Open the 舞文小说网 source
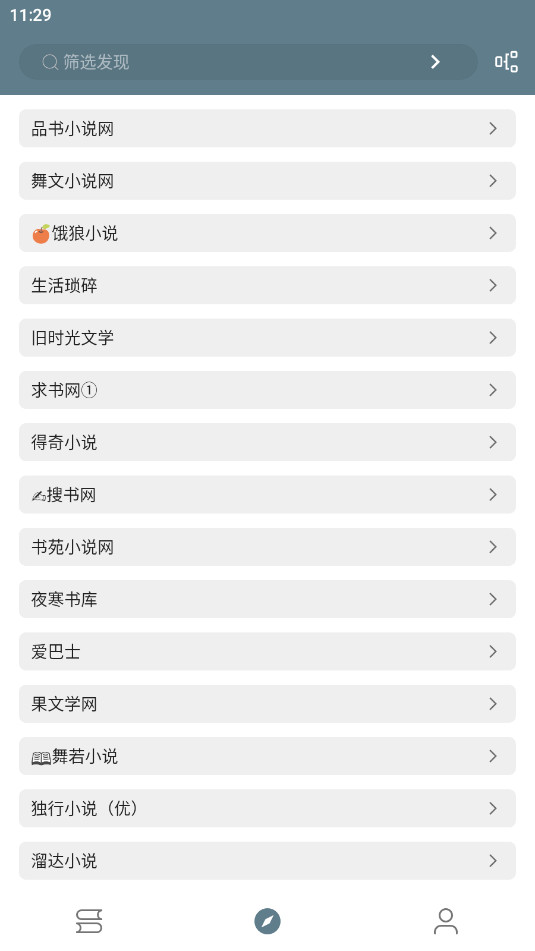Image resolution: width=535 pixels, height=951 pixels. click(268, 181)
